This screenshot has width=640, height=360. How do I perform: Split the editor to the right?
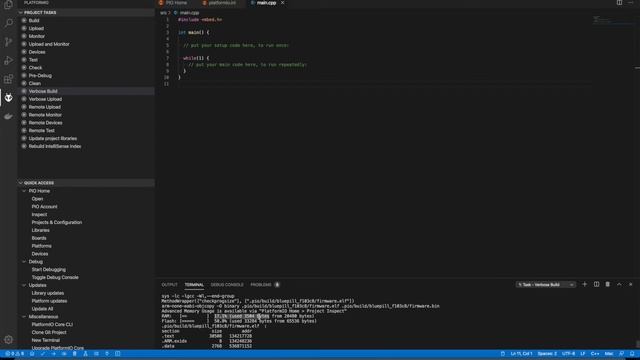(x=619, y=2)
